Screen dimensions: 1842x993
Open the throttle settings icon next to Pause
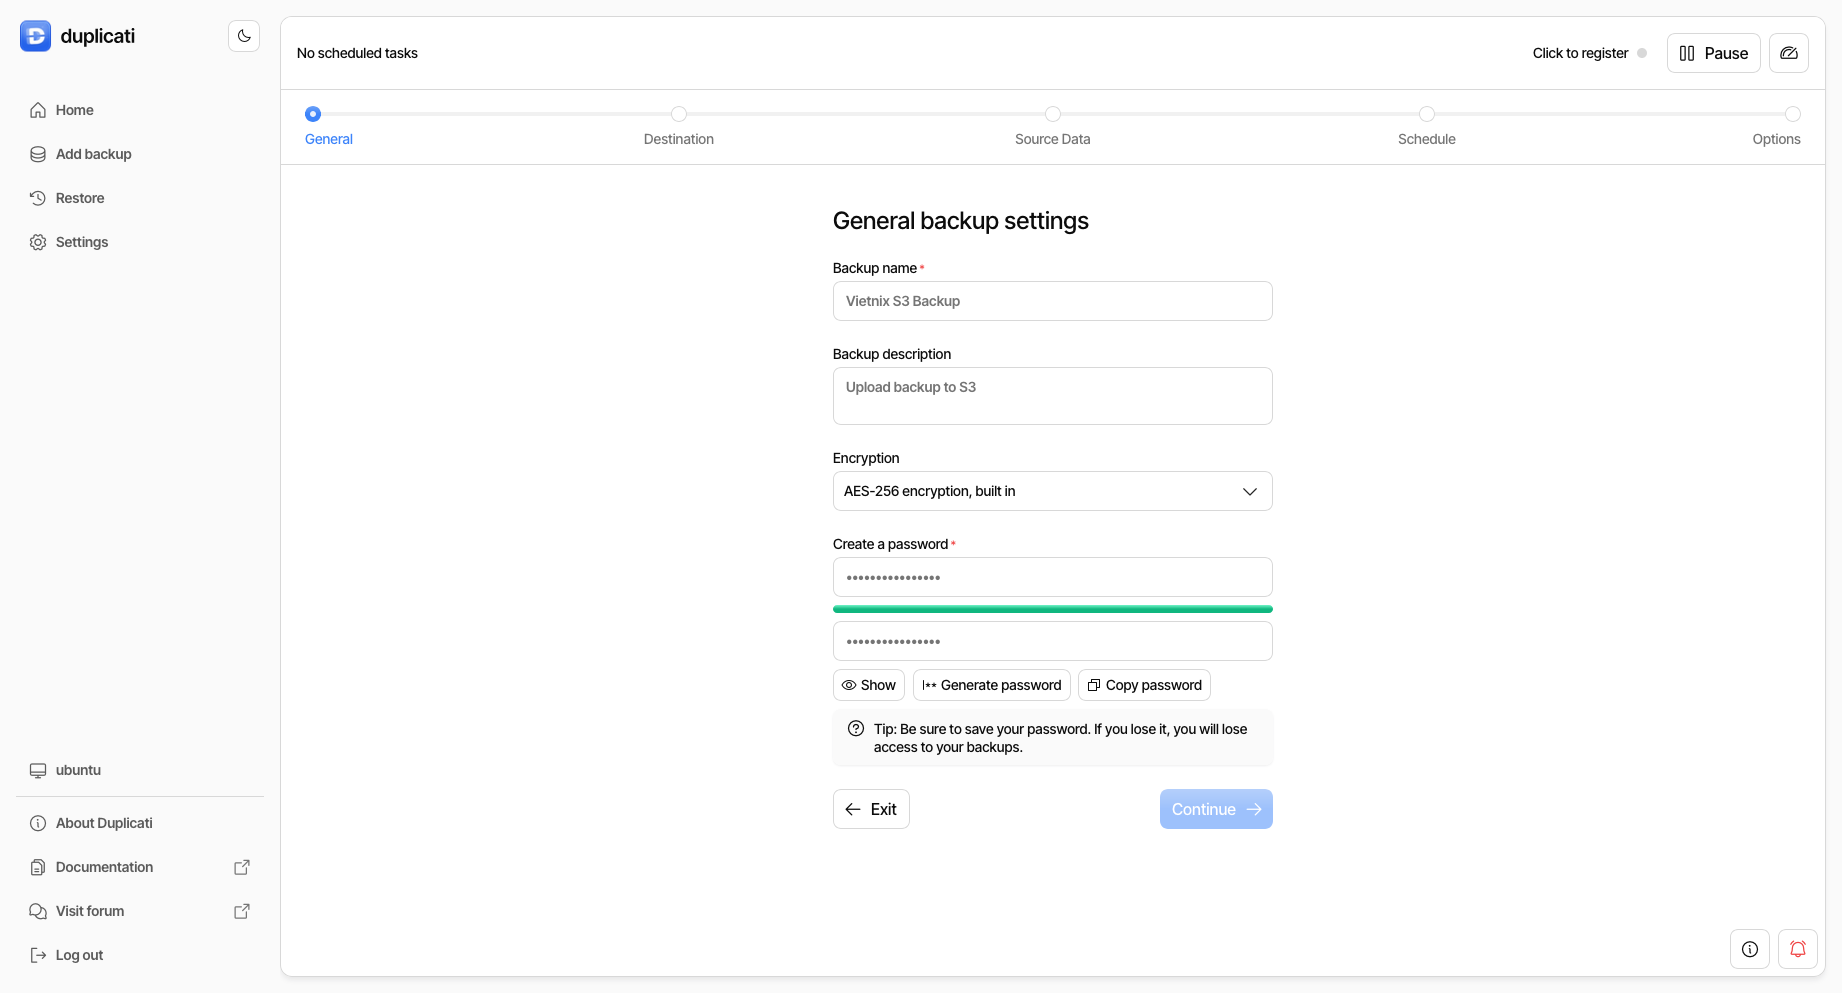coord(1789,52)
